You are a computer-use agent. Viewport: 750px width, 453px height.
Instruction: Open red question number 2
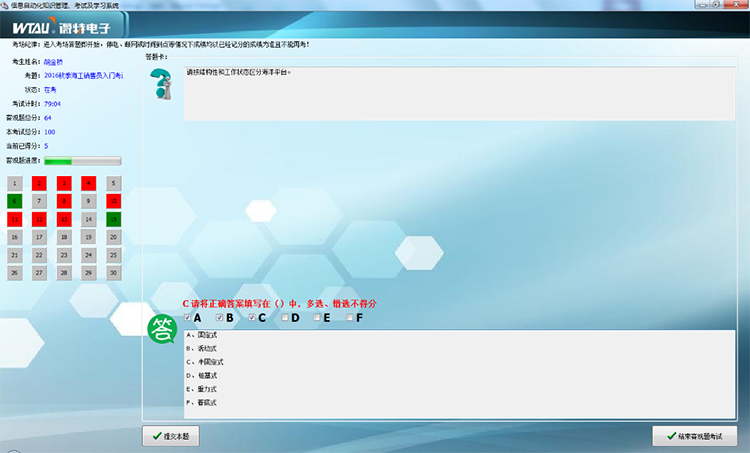(x=38, y=184)
